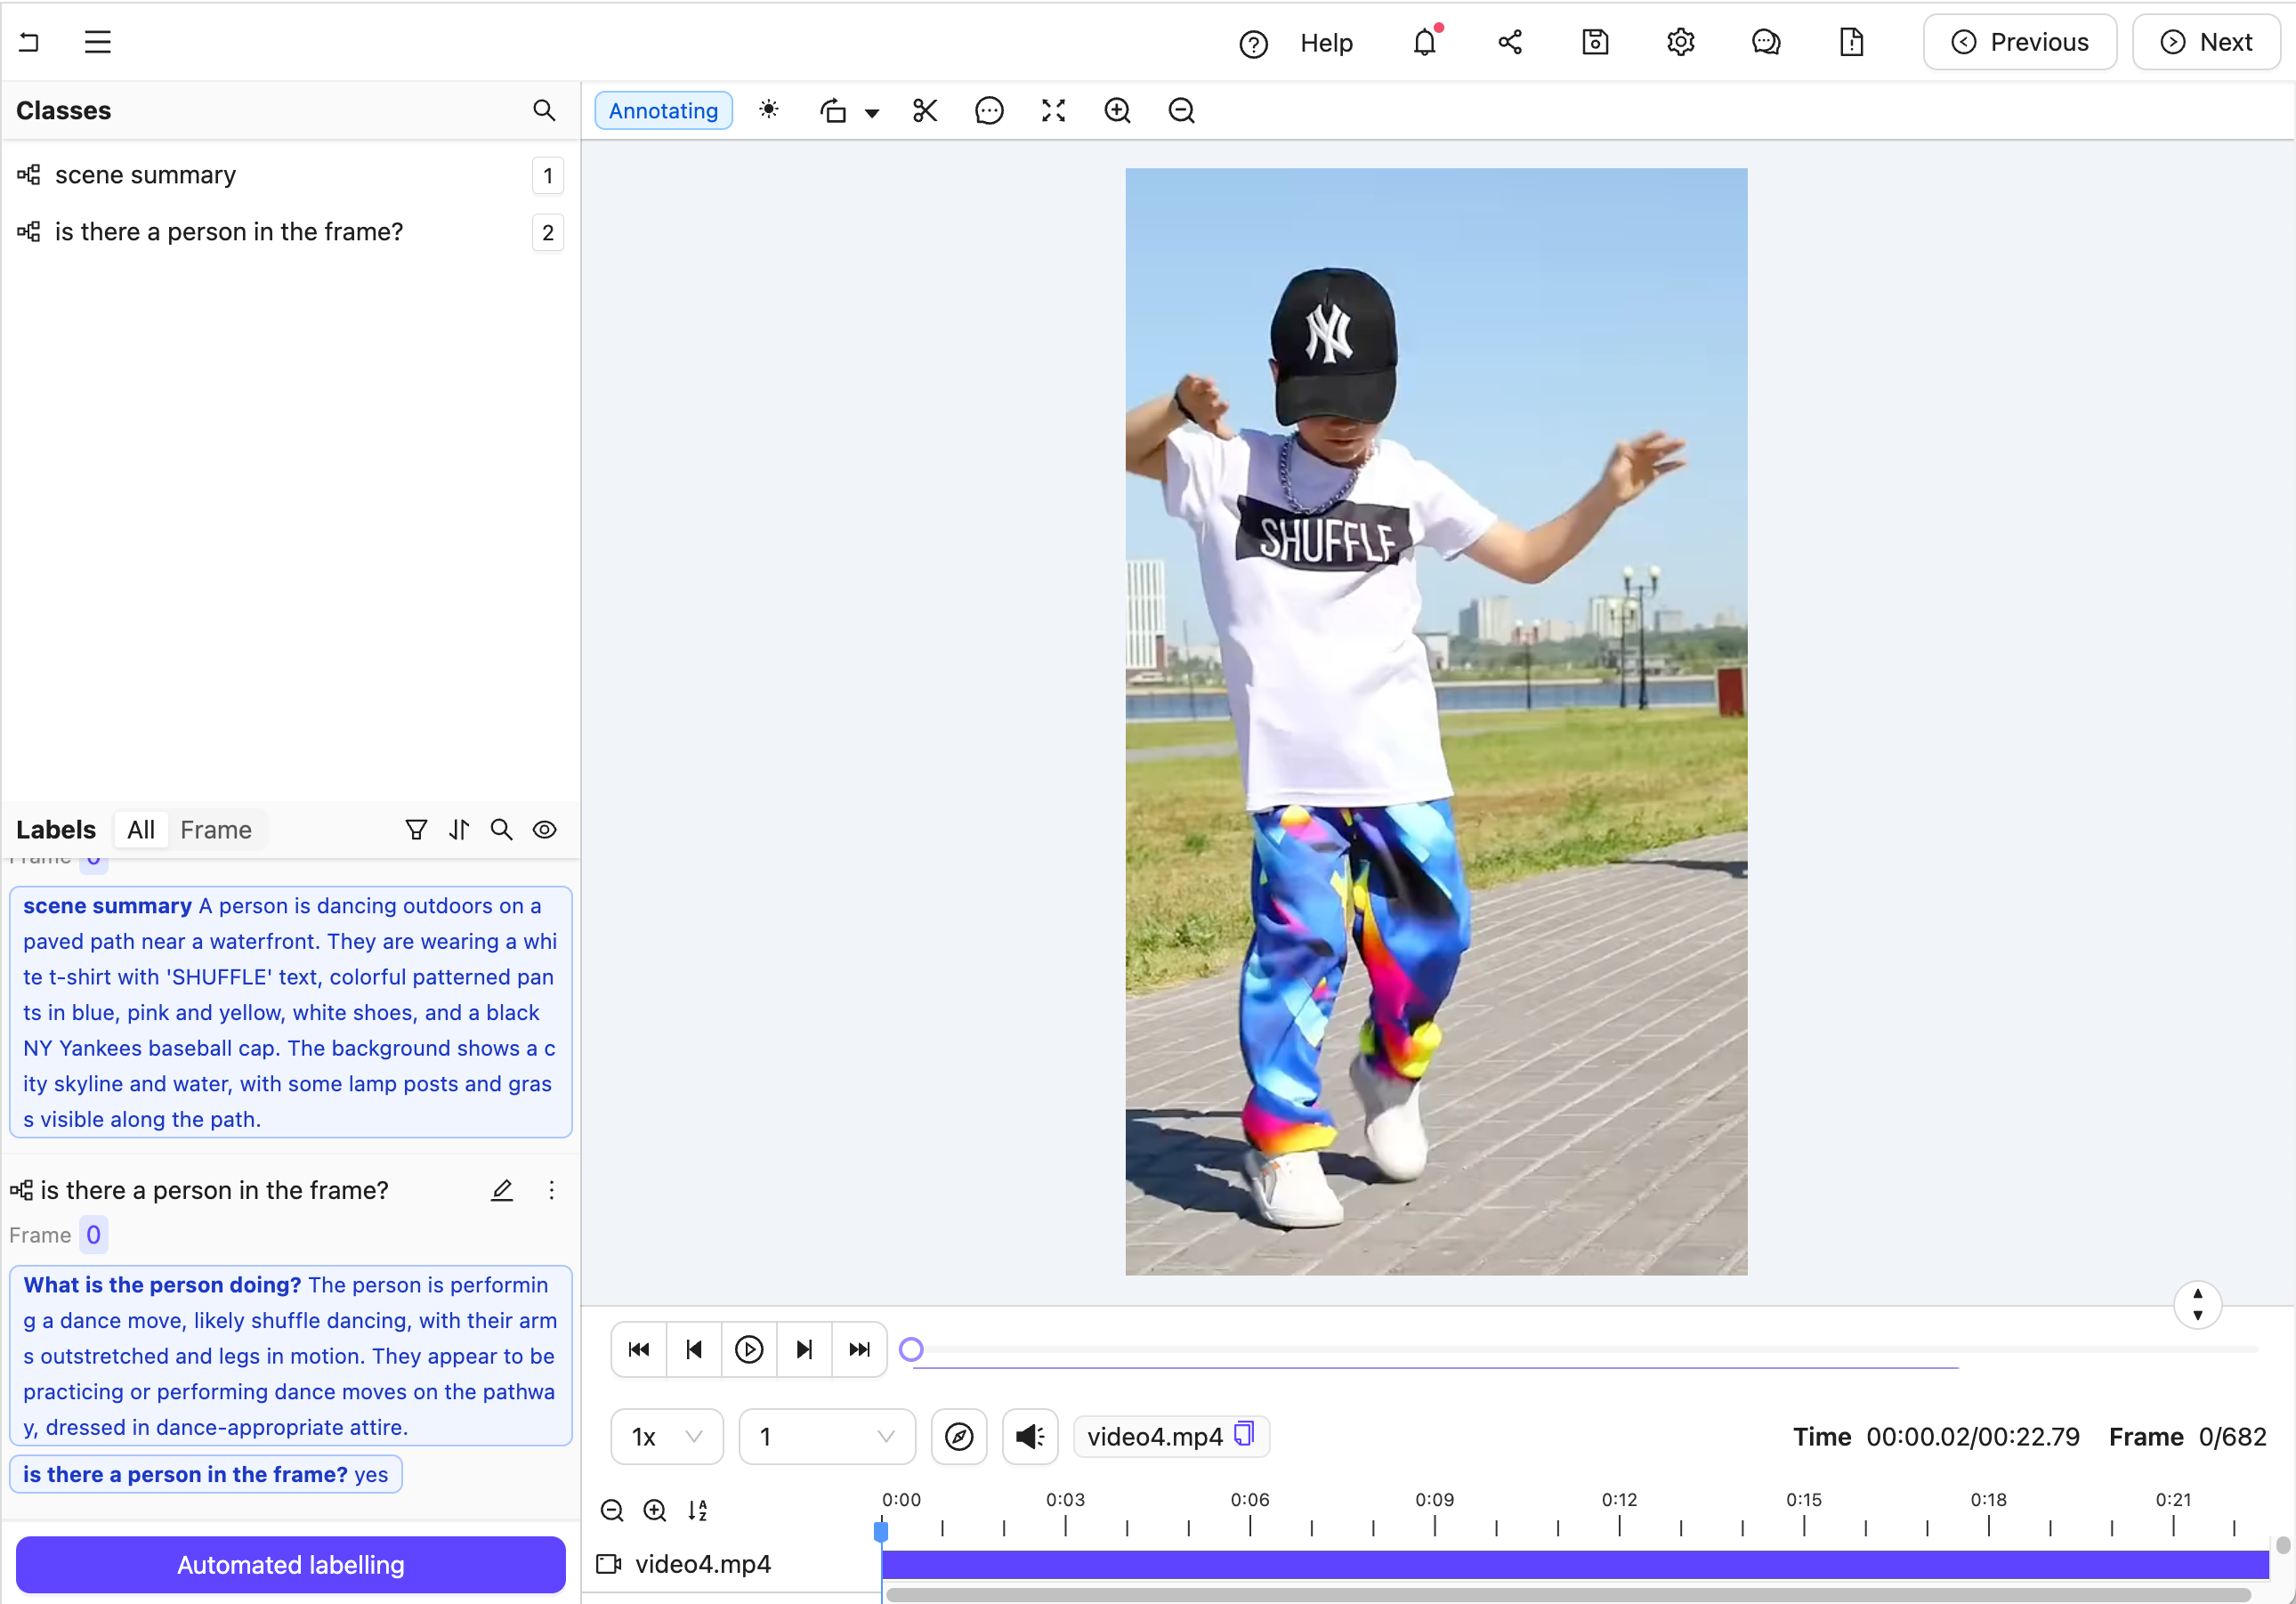The width and height of the screenshot is (2296, 1604).
Task: Click the timeline horizontal scrollbar
Action: coord(1568,1594)
